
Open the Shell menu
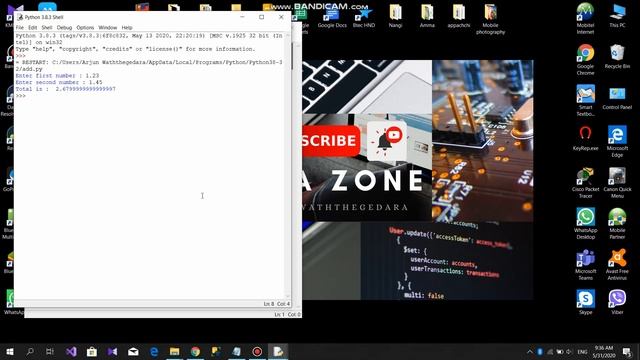tap(47, 27)
